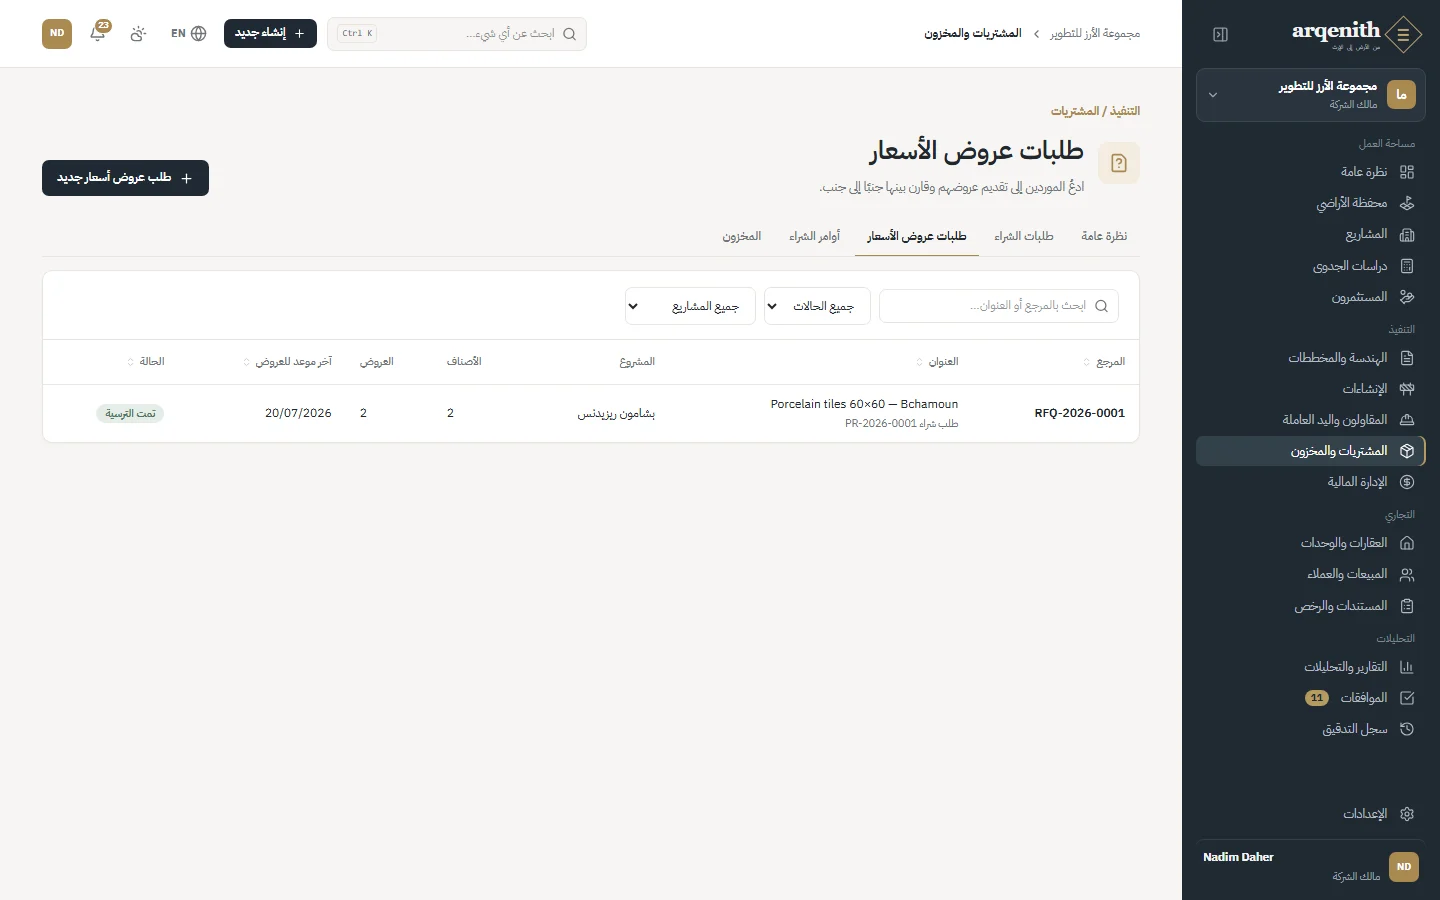This screenshot has height=900, width=1440.
Task: Open سجل التدقيق sidebar item
Action: point(1311,729)
